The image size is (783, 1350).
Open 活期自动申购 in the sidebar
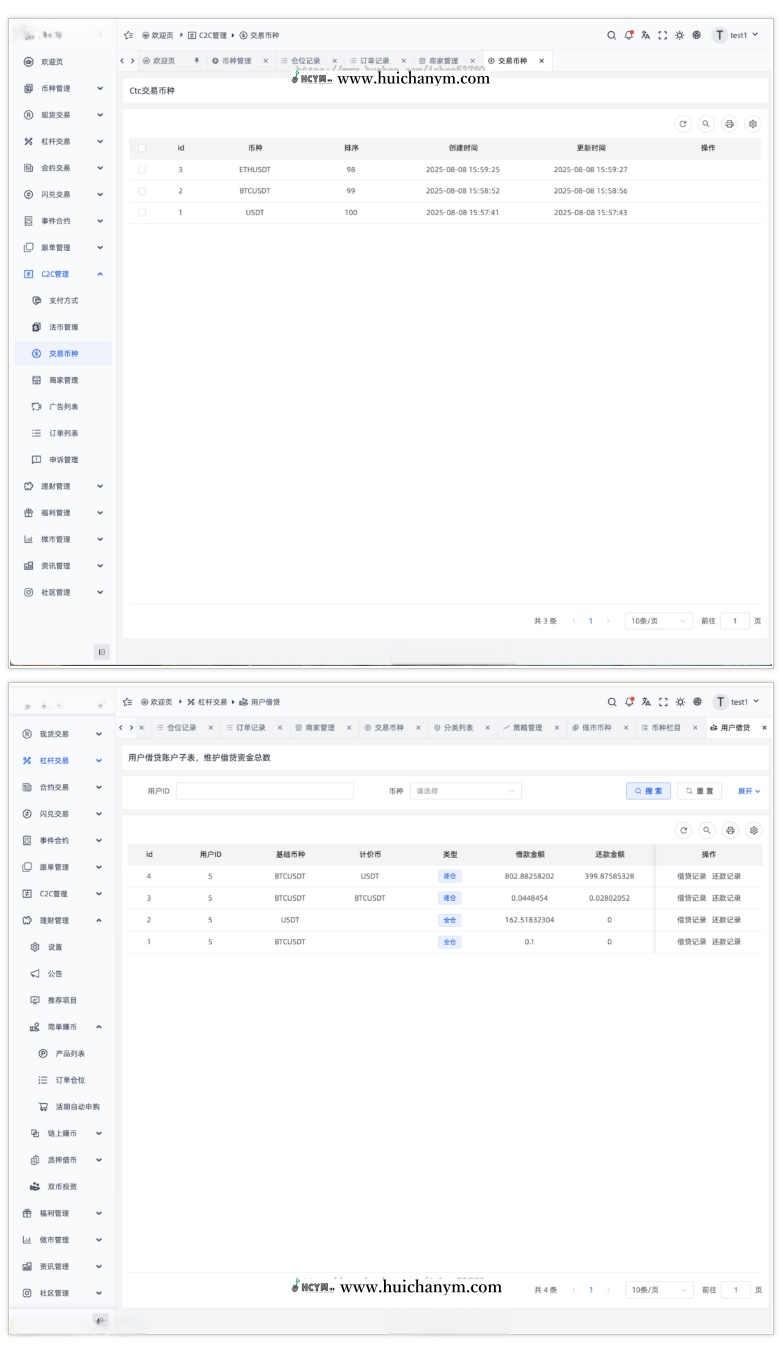click(77, 1107)
